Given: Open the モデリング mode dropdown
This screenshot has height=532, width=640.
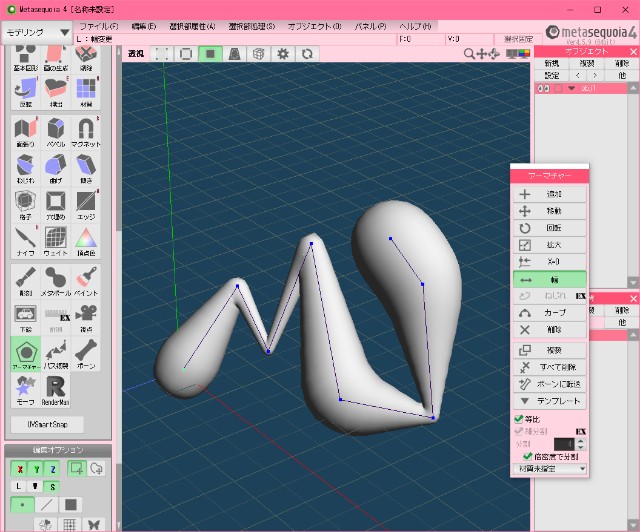Looking at the screenshot, I should click(x=37, y=32).
